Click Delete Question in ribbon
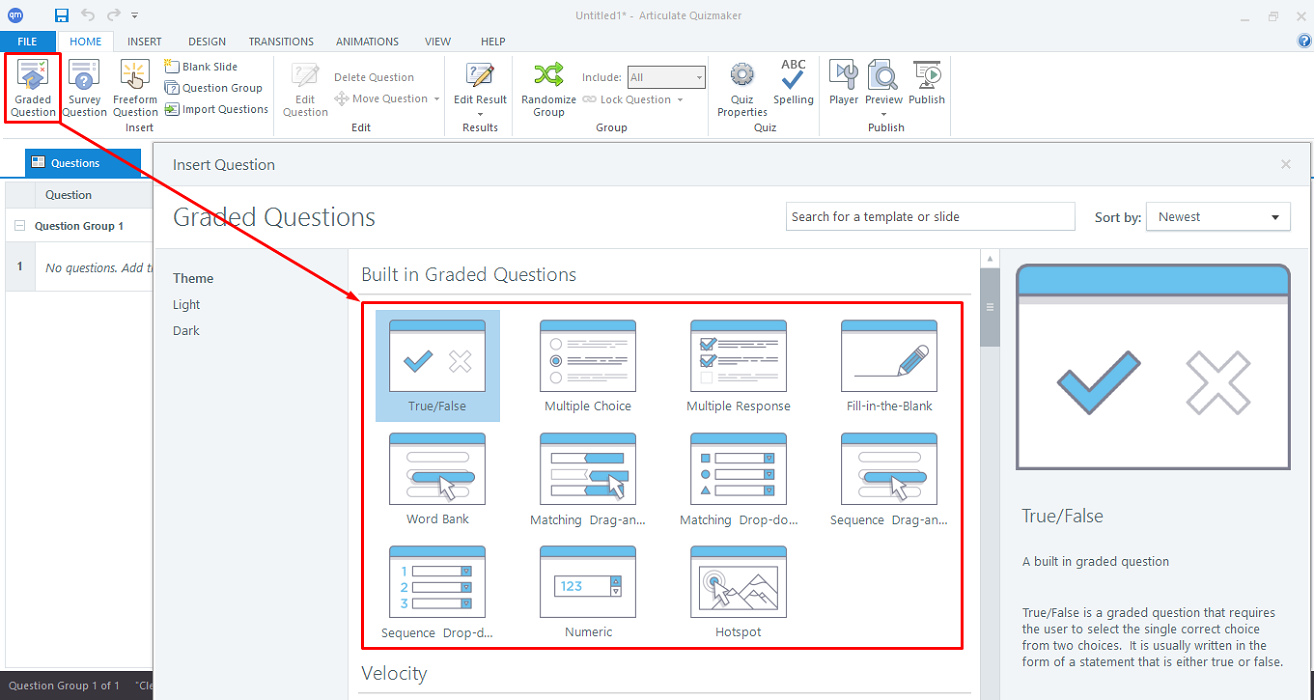The width and height of the screenshot is (1314, 700). point(374,77)
